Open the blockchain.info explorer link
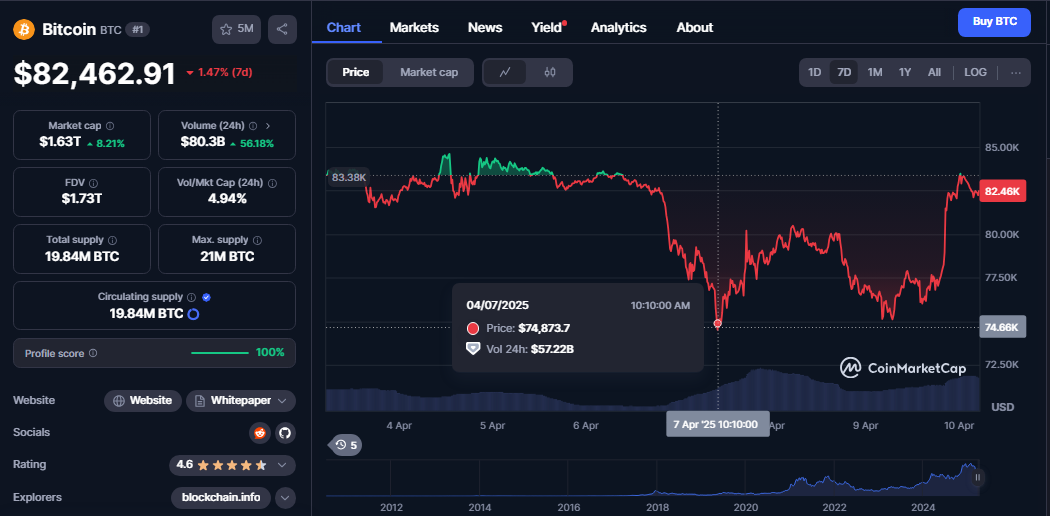The width and height of the screenshot is (1050, 516). click(221, 497)
